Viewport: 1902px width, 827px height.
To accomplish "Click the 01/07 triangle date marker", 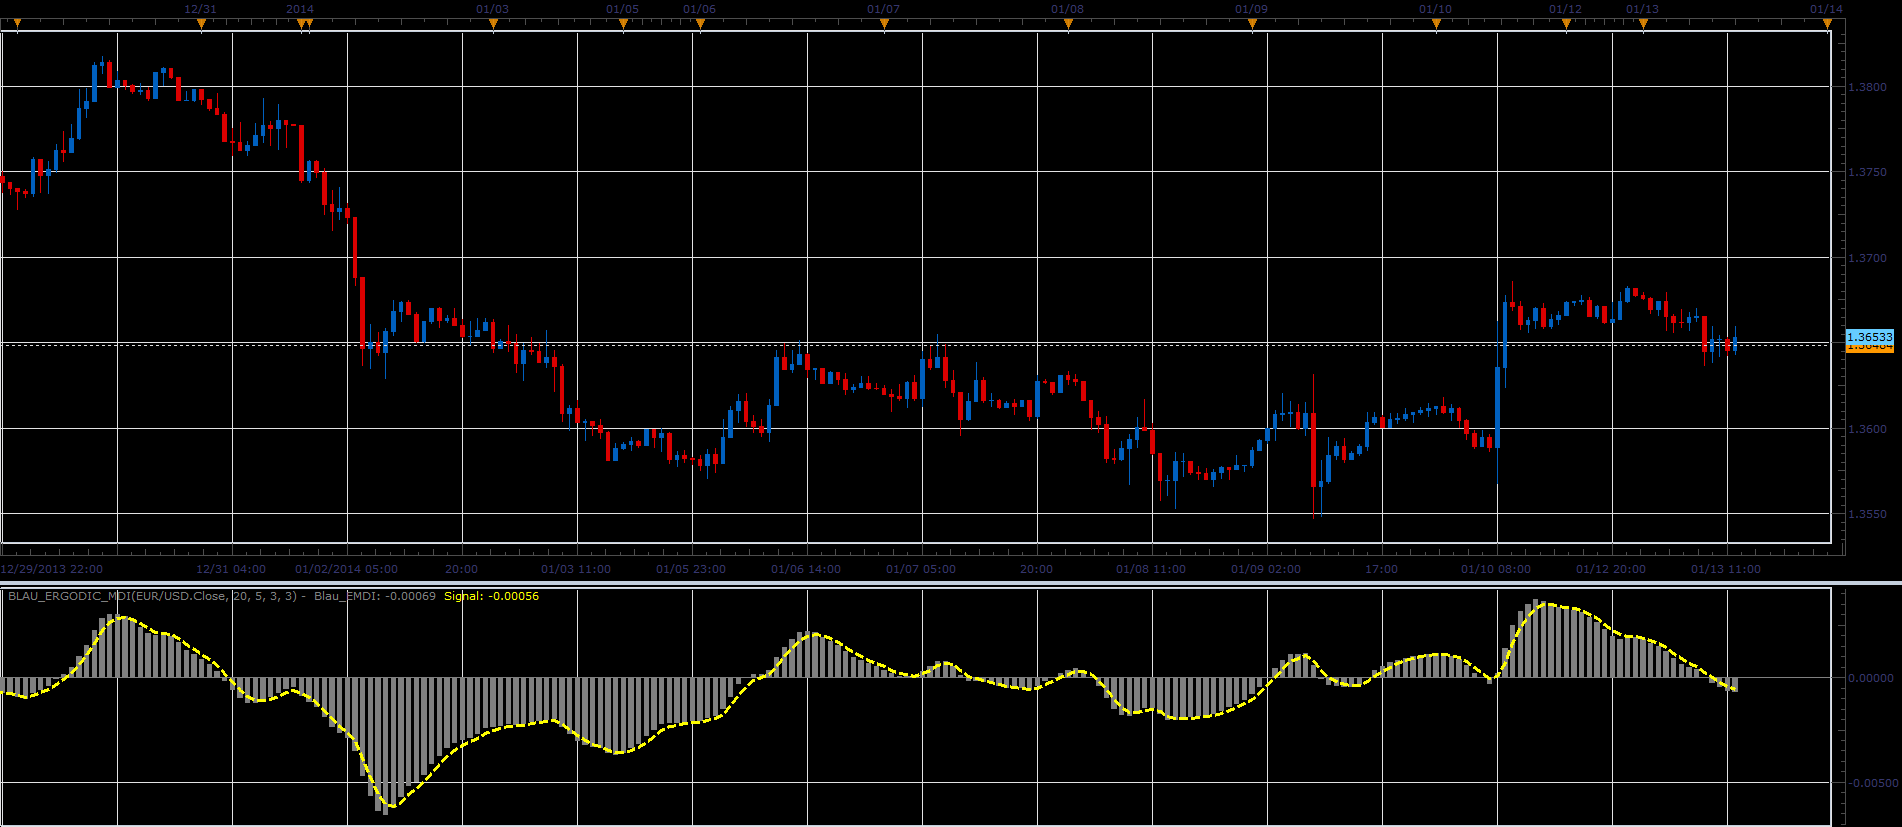I will pos(884,25).
